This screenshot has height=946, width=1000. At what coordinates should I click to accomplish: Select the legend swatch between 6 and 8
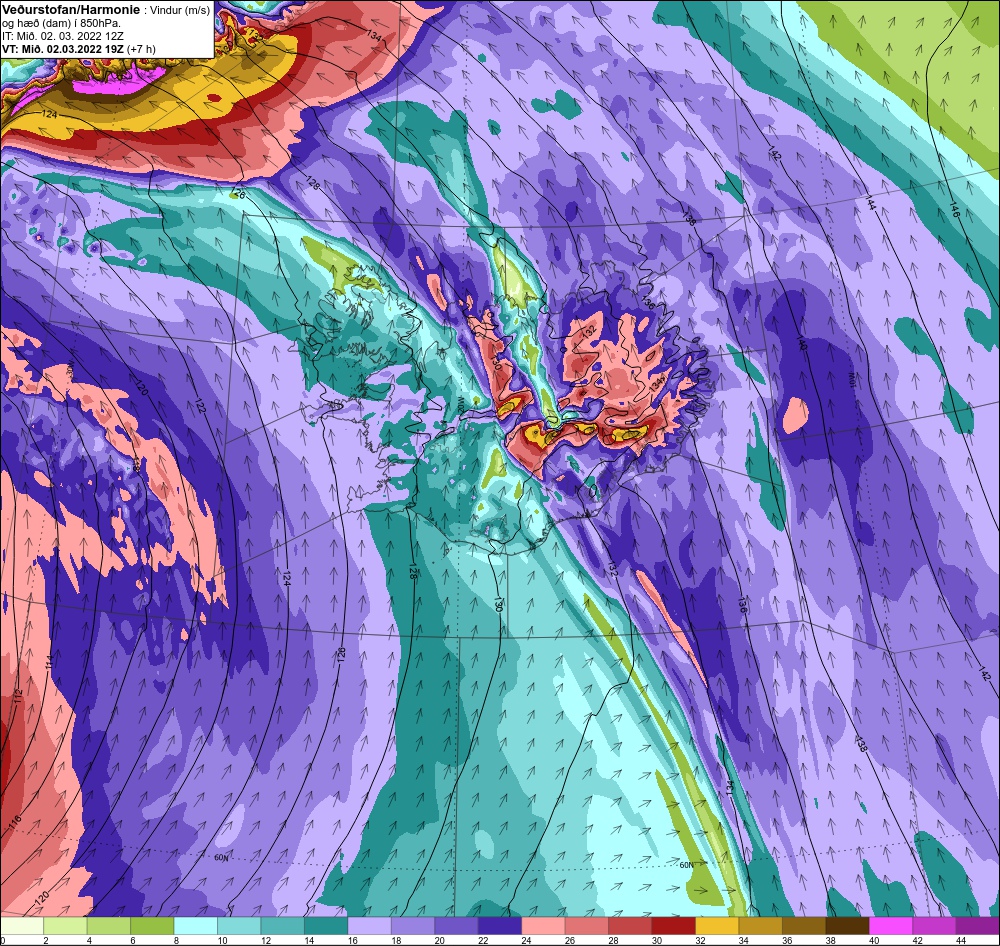click(x=152, y=926)
